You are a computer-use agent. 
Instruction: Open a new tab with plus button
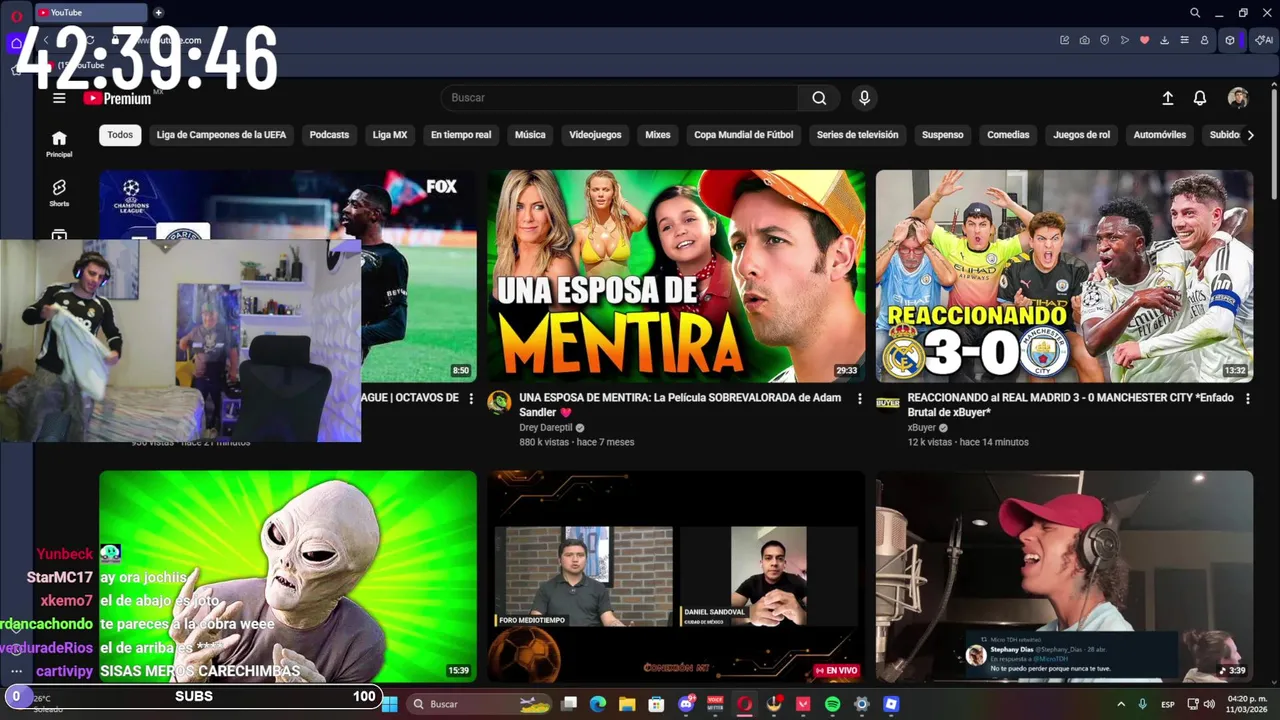tap(158, 13)
